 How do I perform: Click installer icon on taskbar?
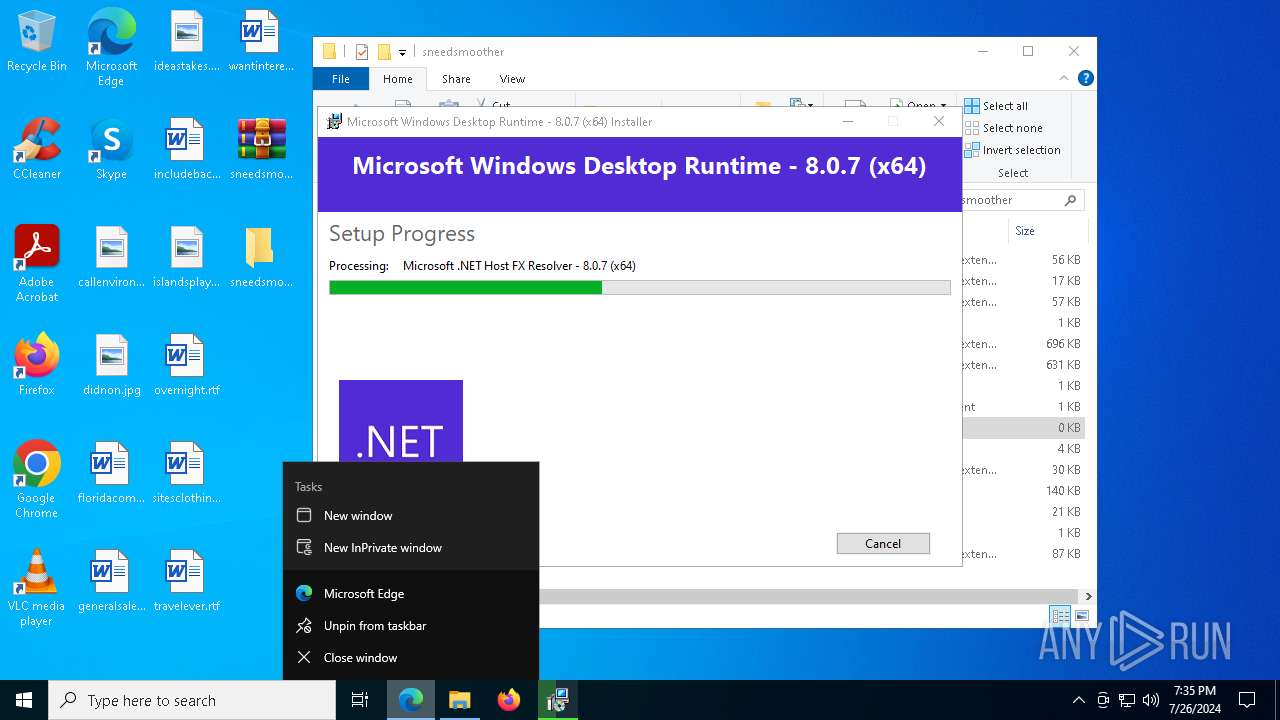coord(557,700)
